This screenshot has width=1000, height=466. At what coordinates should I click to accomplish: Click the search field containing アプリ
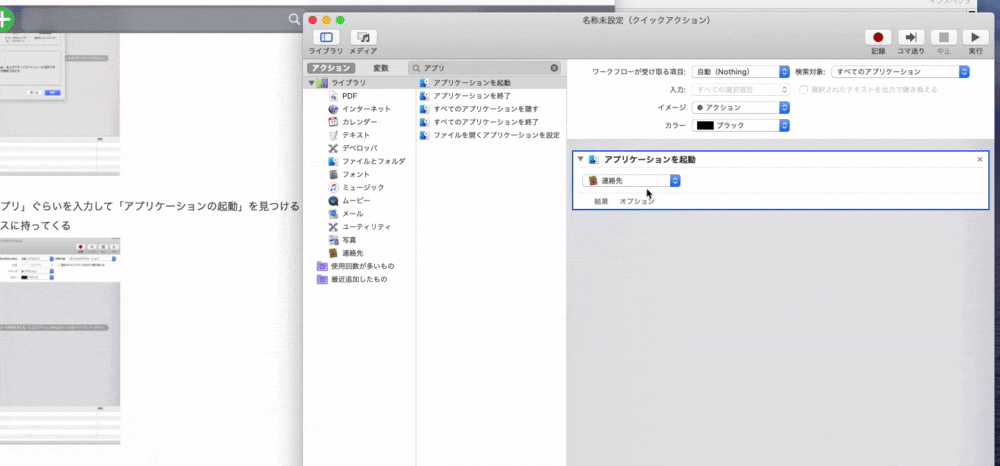pos(486,68)
